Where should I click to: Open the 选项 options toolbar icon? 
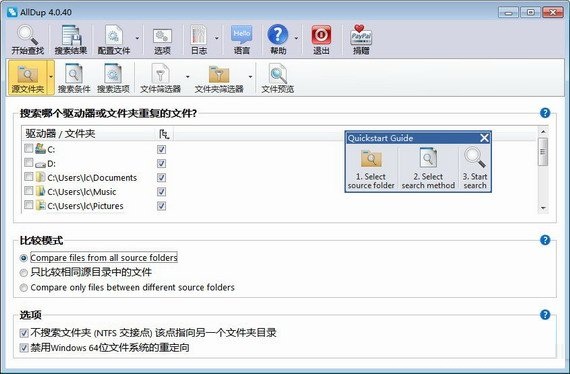[x=162, y=40]
